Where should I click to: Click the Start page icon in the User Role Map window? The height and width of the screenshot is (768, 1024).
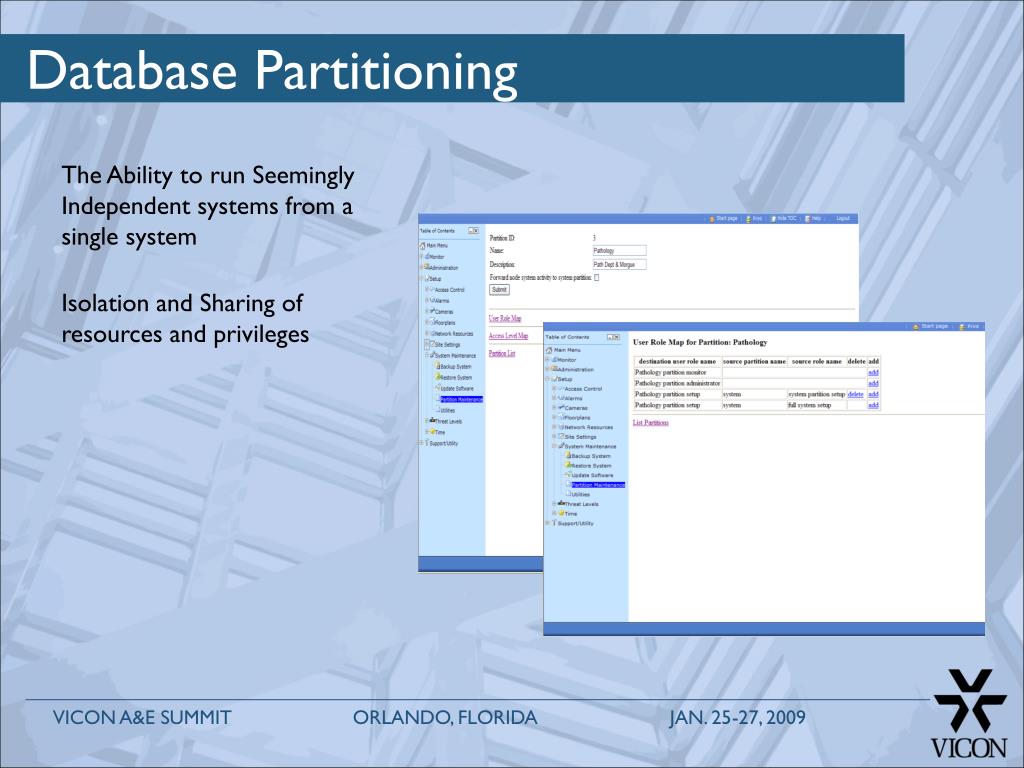coord(916,327)
